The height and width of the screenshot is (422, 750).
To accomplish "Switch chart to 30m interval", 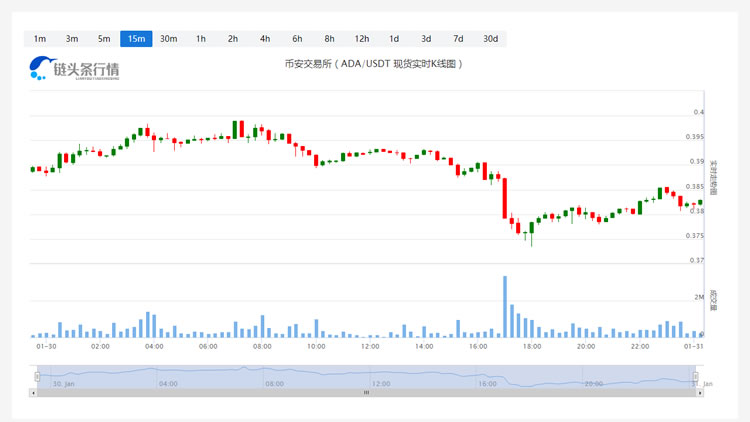I will [x=168, y=39].
